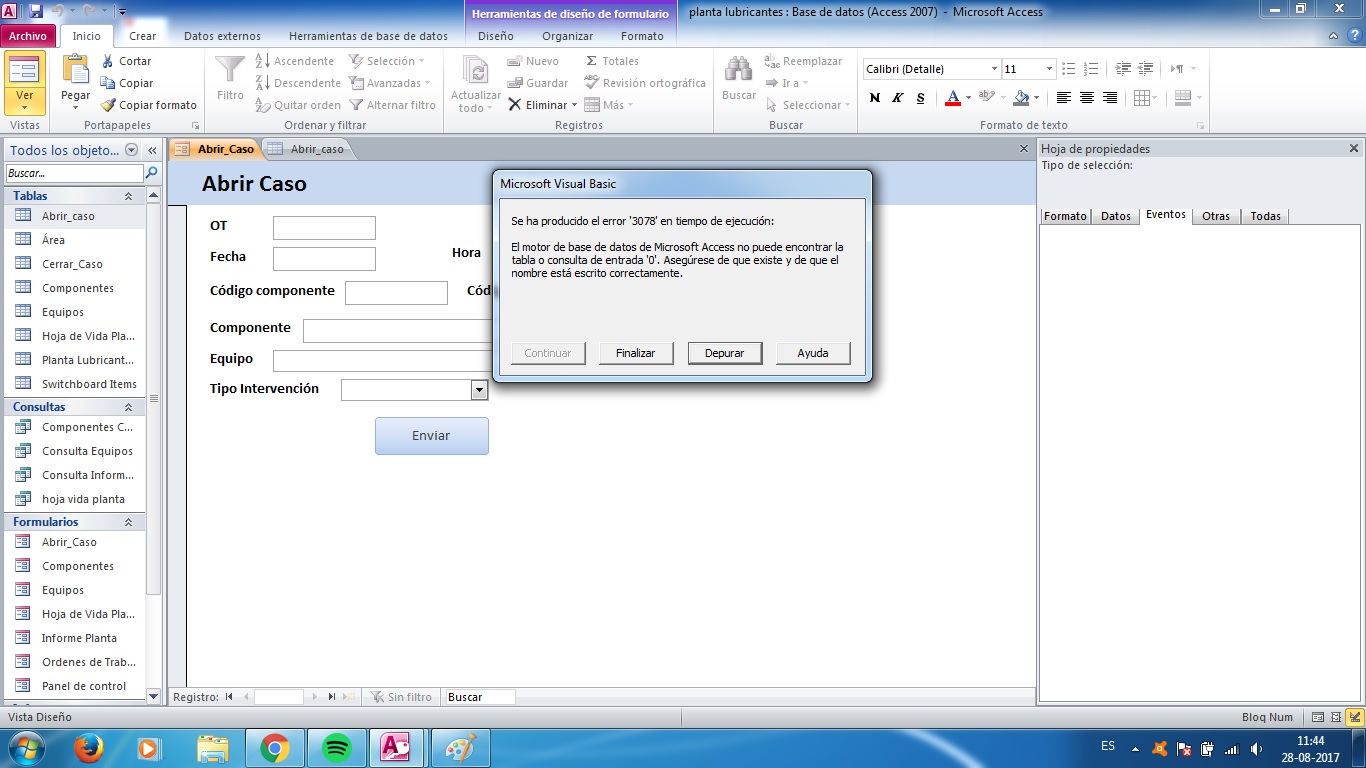Click the Save icon in the quick access toolbar
Image resolution: width=1366 pixels, height=768 pixels.
coord(36,11)
